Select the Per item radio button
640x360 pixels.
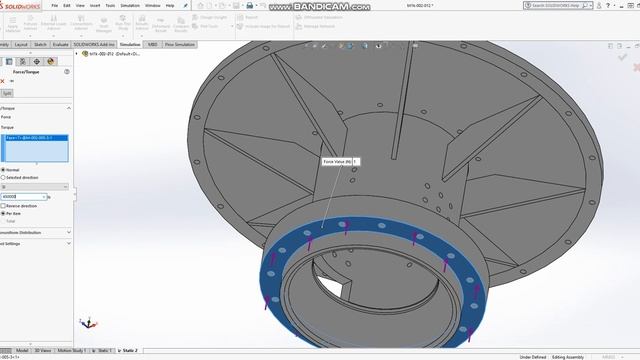(3, 213)
